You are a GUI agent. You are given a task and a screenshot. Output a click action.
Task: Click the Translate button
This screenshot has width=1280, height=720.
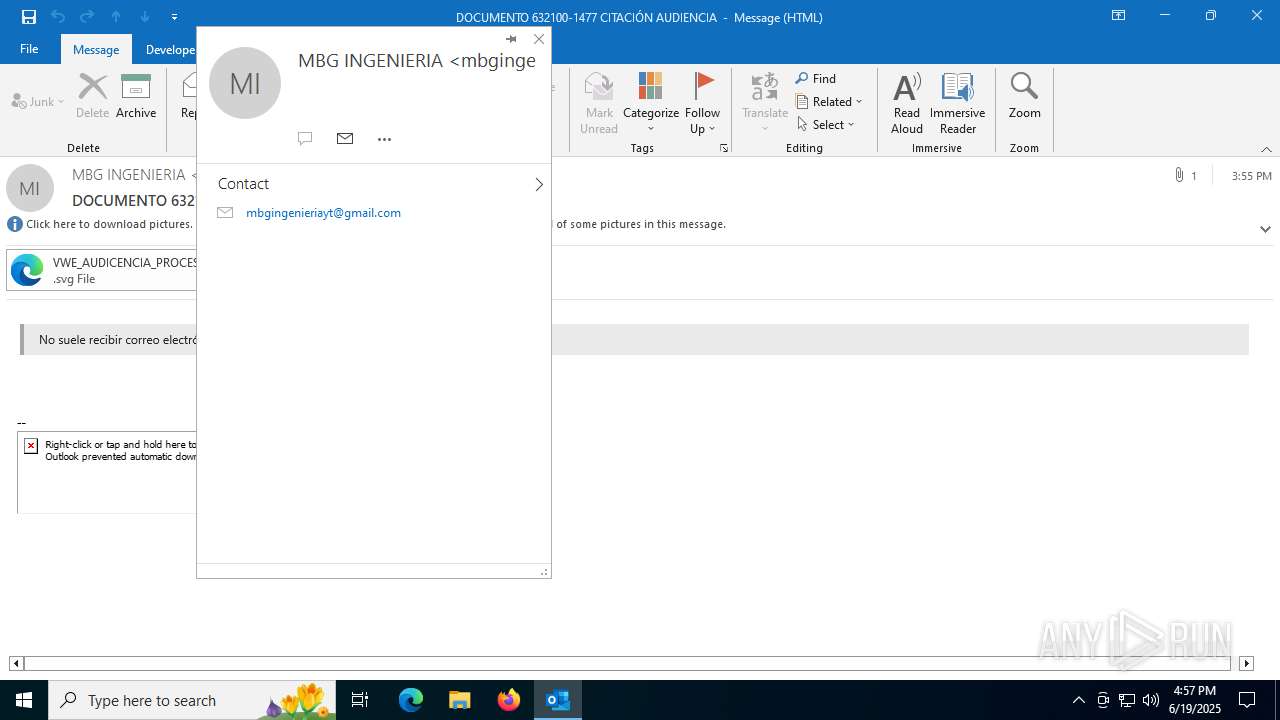765,103
